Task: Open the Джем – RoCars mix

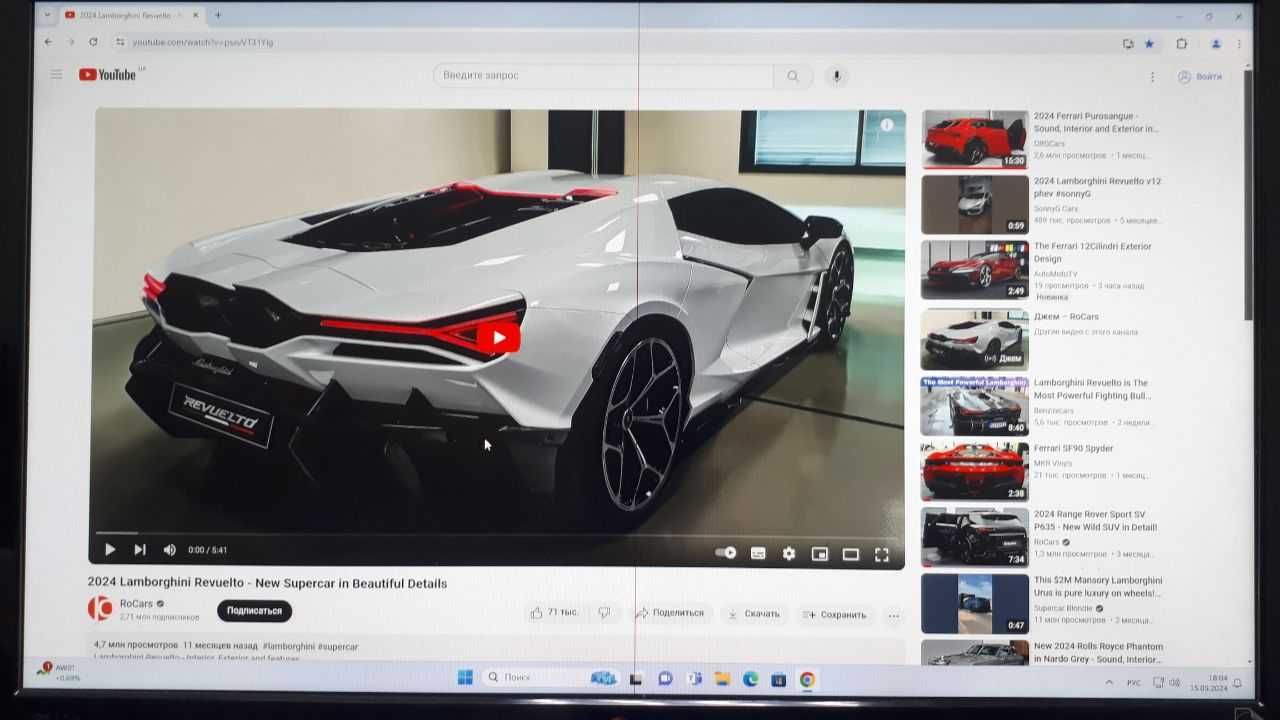Action: click(x=974, y=339)
